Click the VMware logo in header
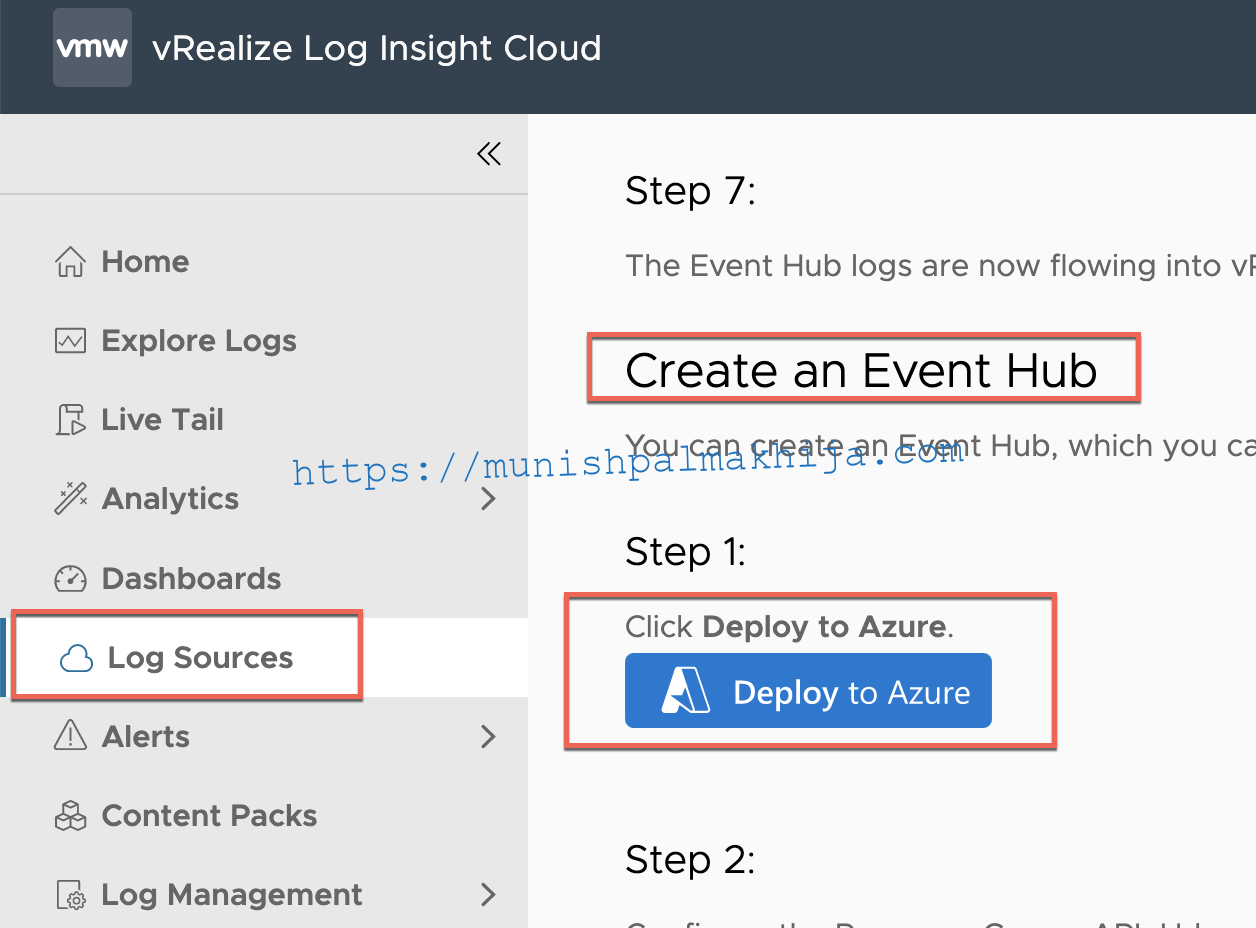1256x928 pixels. pos(92,48)
